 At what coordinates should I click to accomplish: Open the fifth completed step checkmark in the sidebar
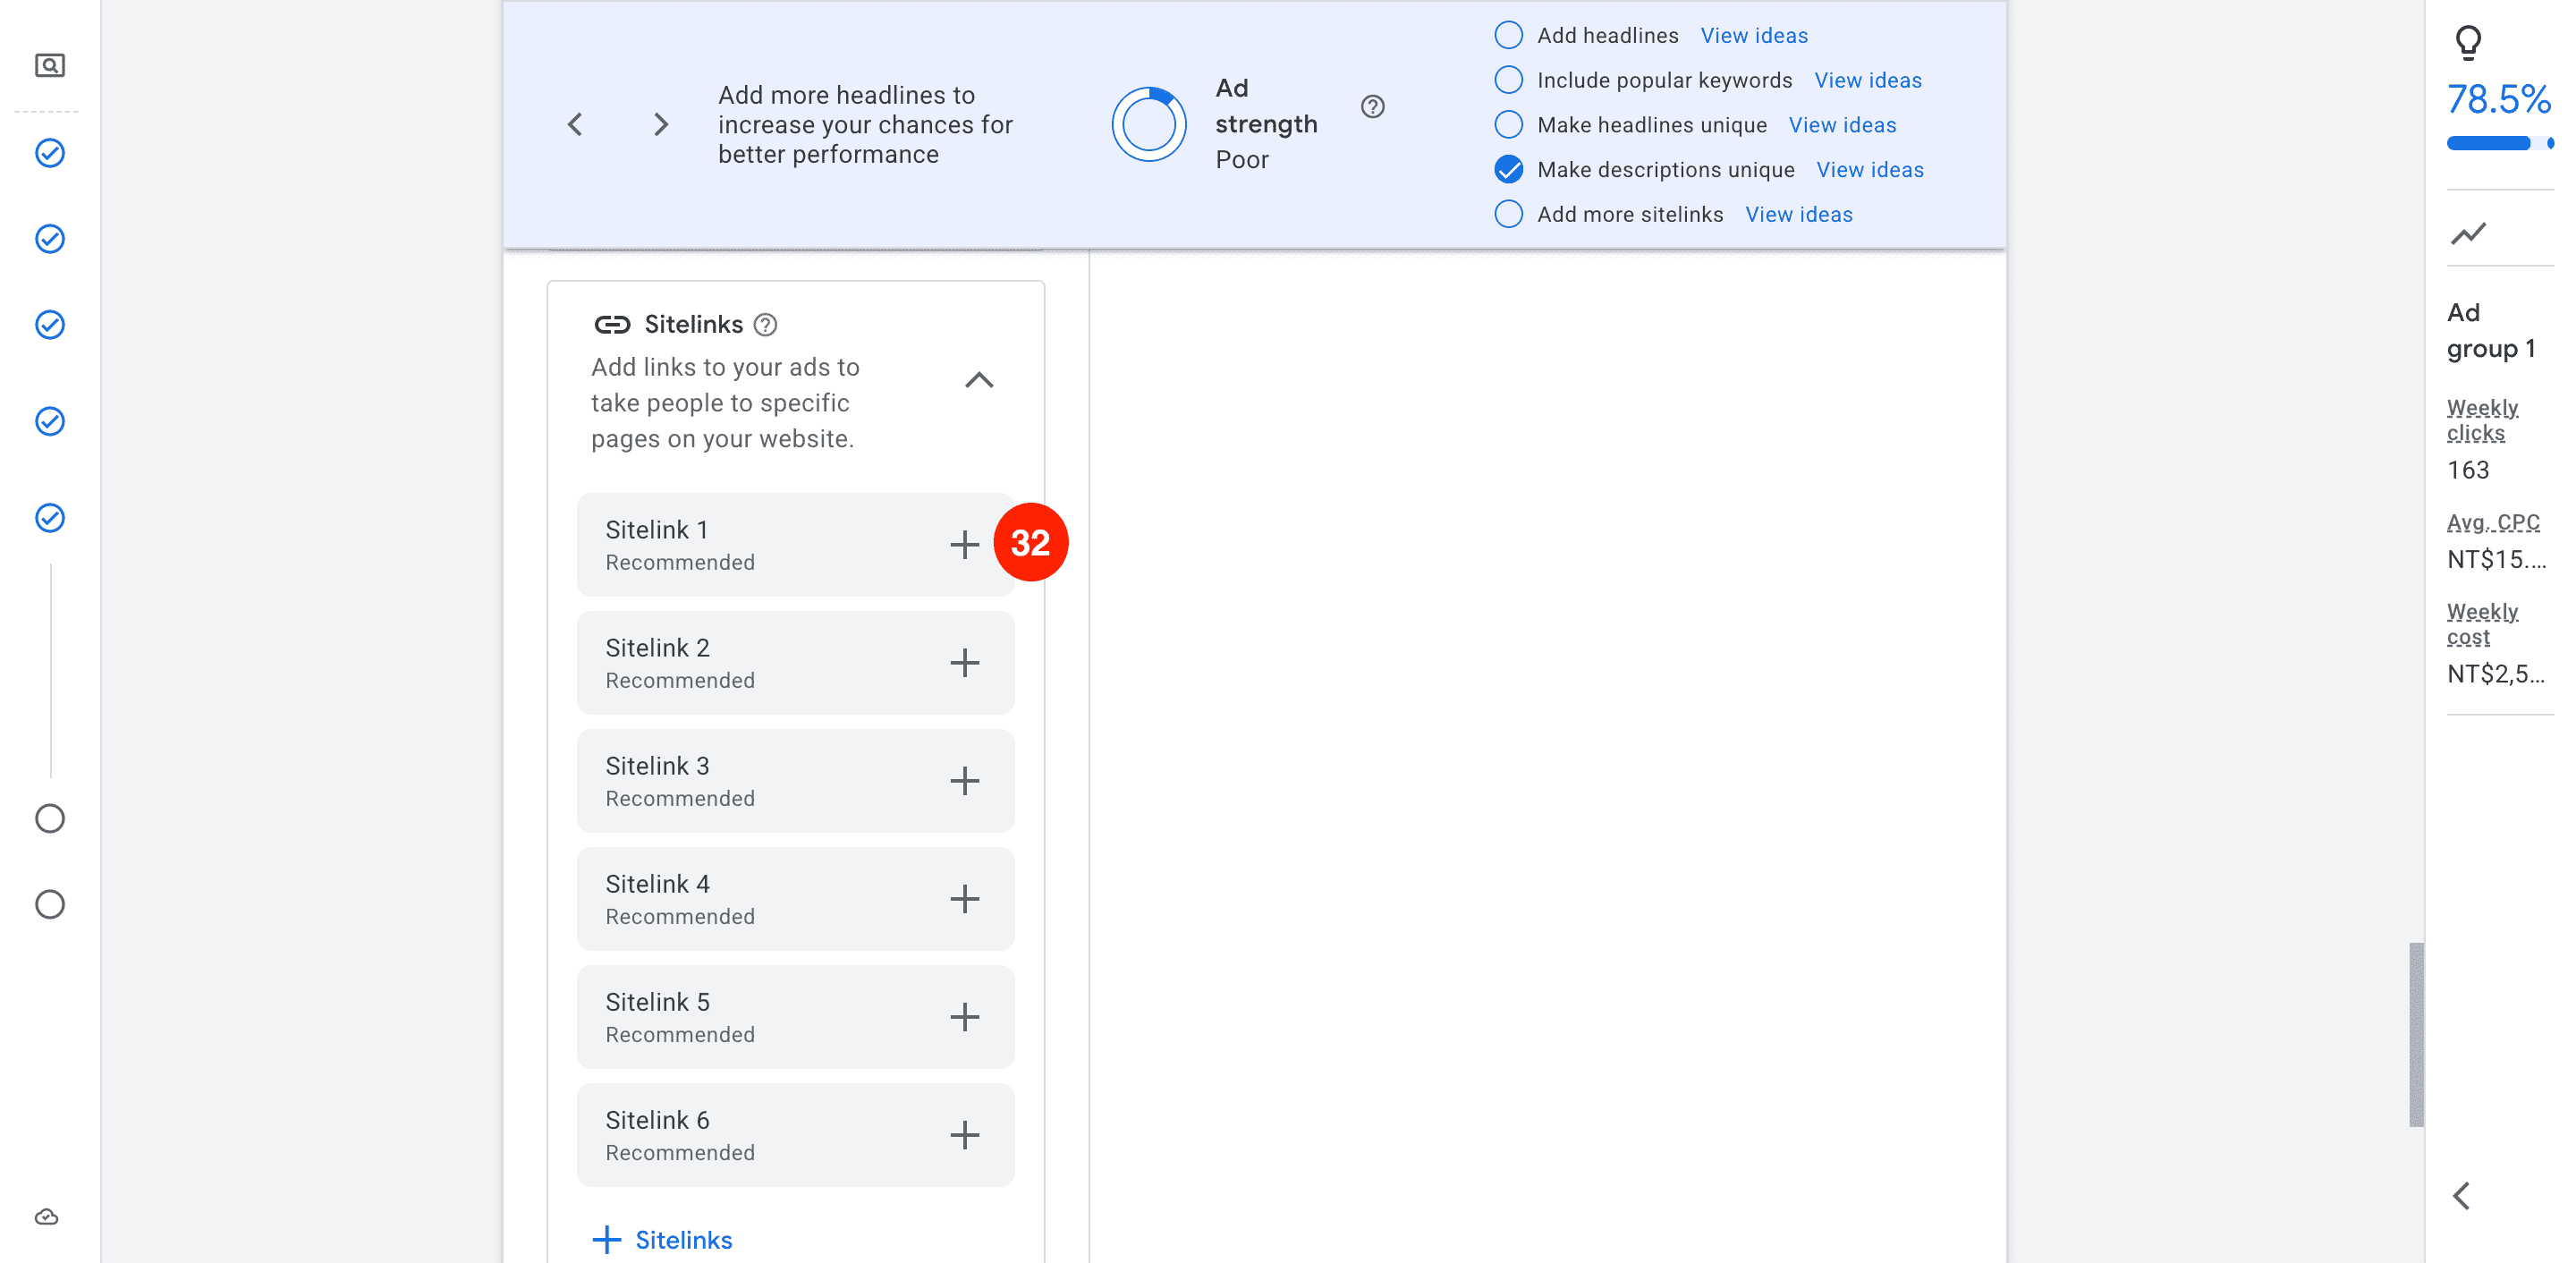[x=50, y=518]
